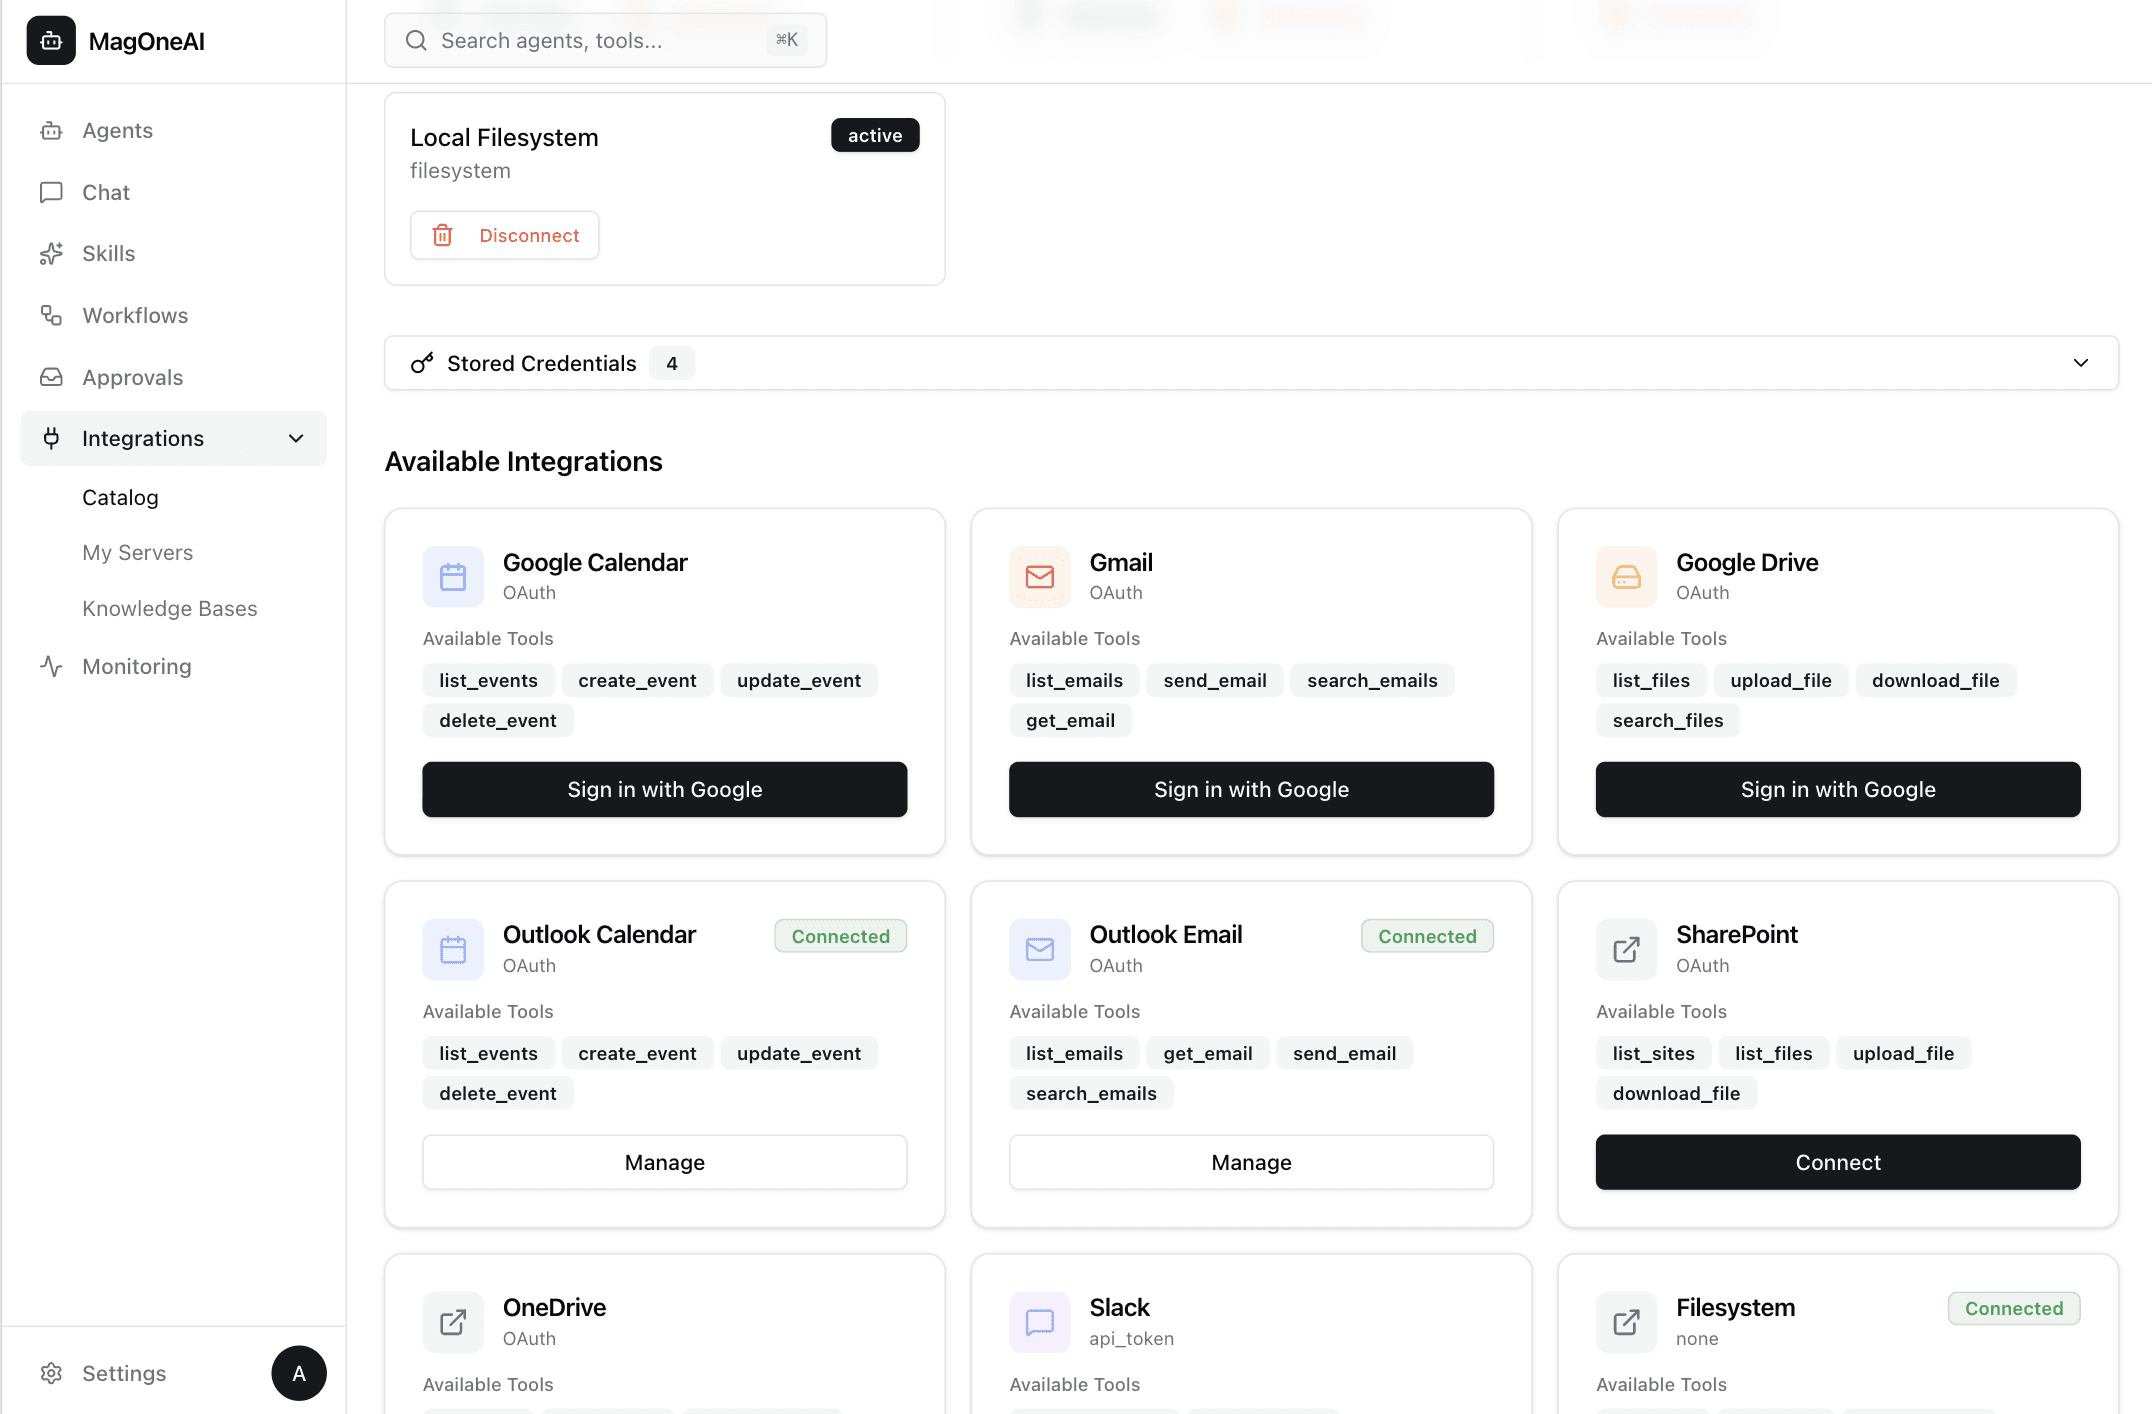Click the SharePoint external link icon
Viewport: 2152px width, 1414px height.
[1626, 950]
